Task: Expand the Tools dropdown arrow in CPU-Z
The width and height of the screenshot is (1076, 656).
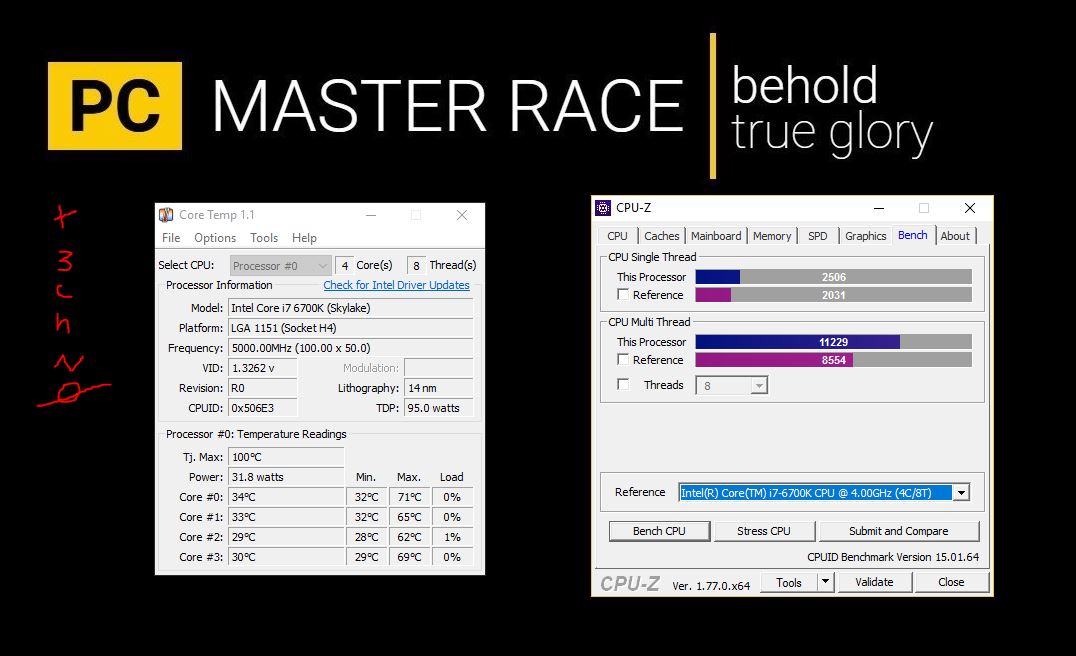Action: pos(826,583)
